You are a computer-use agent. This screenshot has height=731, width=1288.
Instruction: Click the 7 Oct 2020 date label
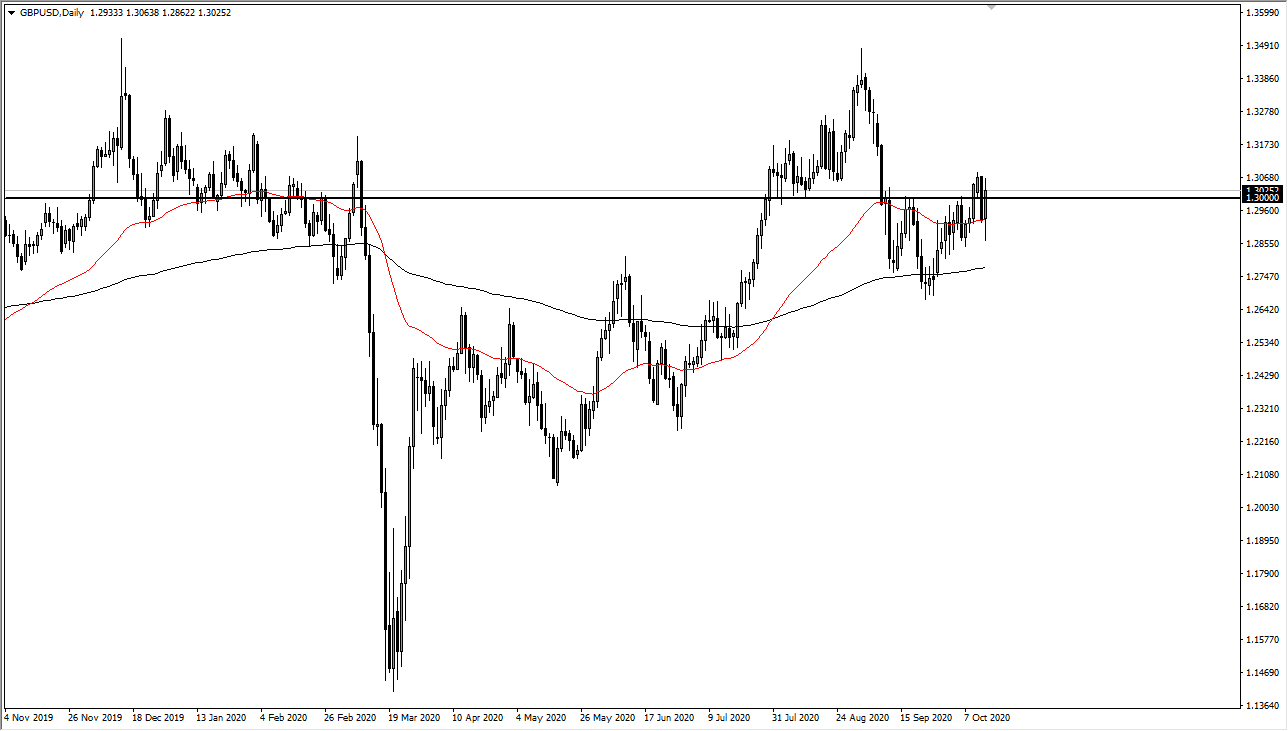coord(988,718)
